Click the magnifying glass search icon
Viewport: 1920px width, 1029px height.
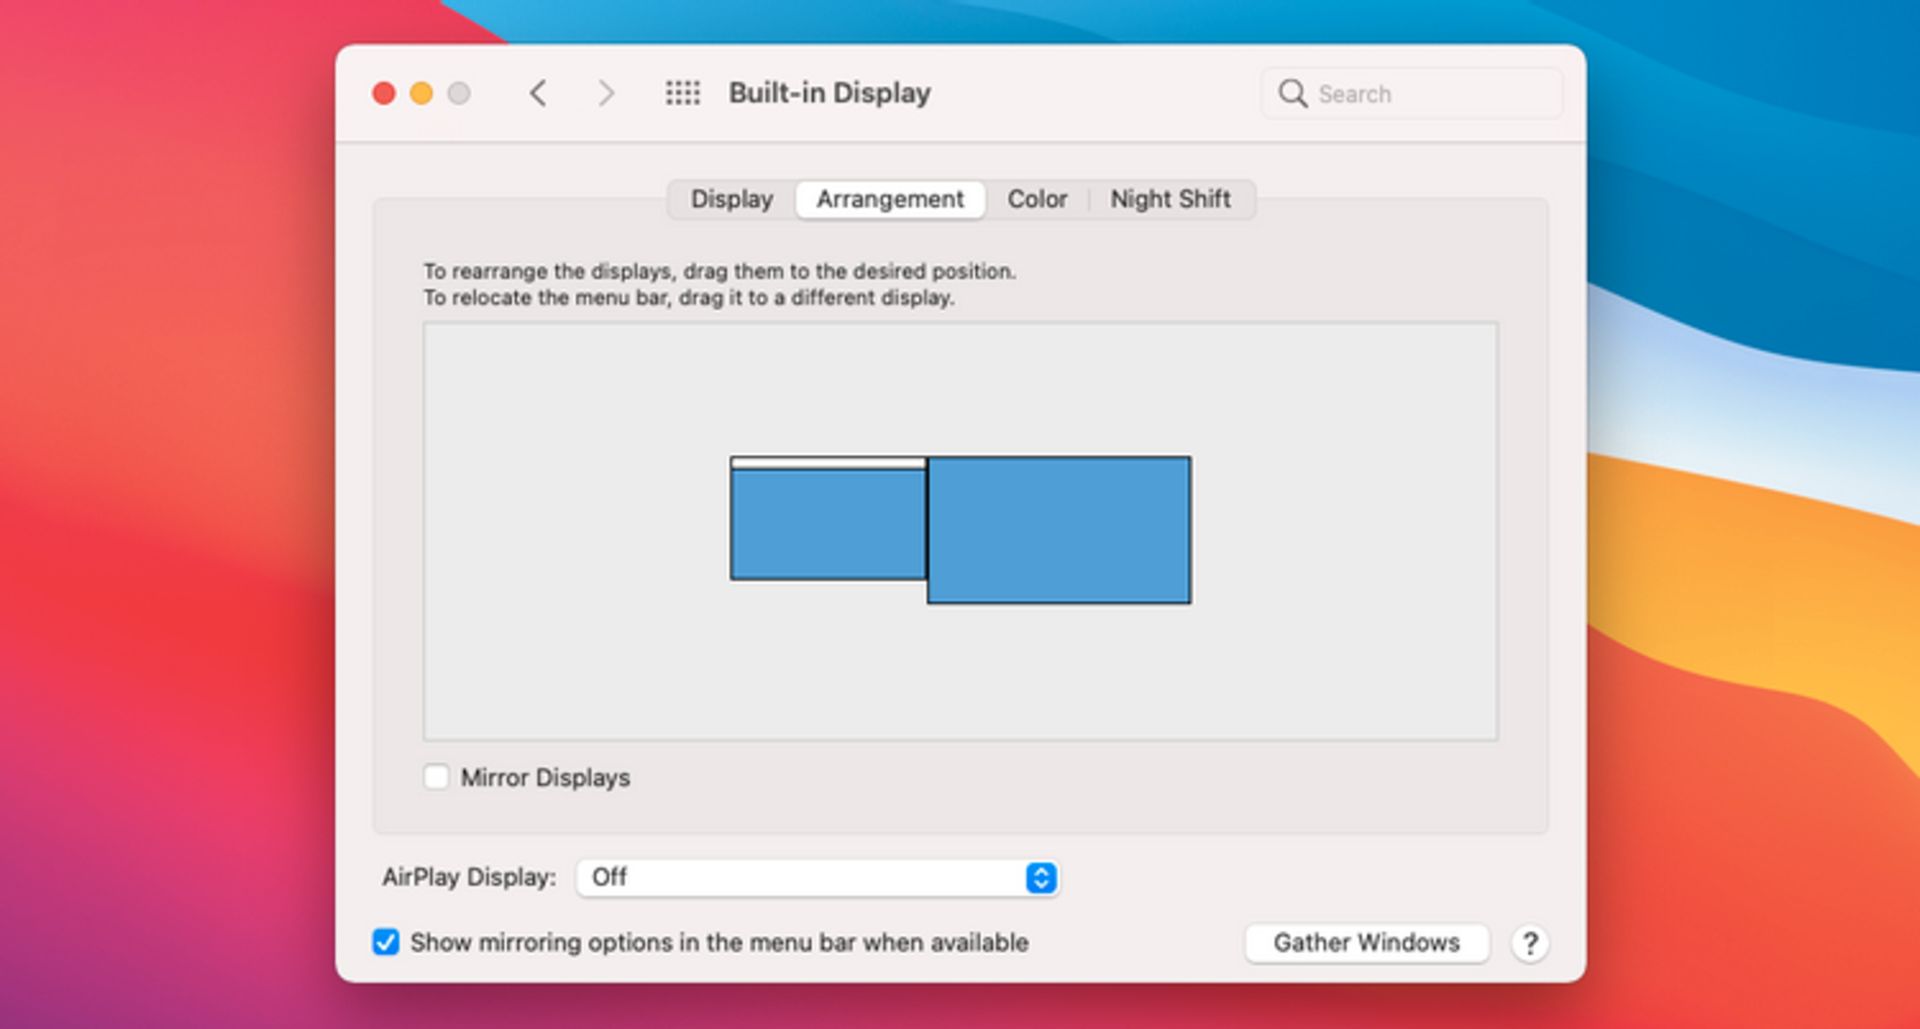[1292, 94]
